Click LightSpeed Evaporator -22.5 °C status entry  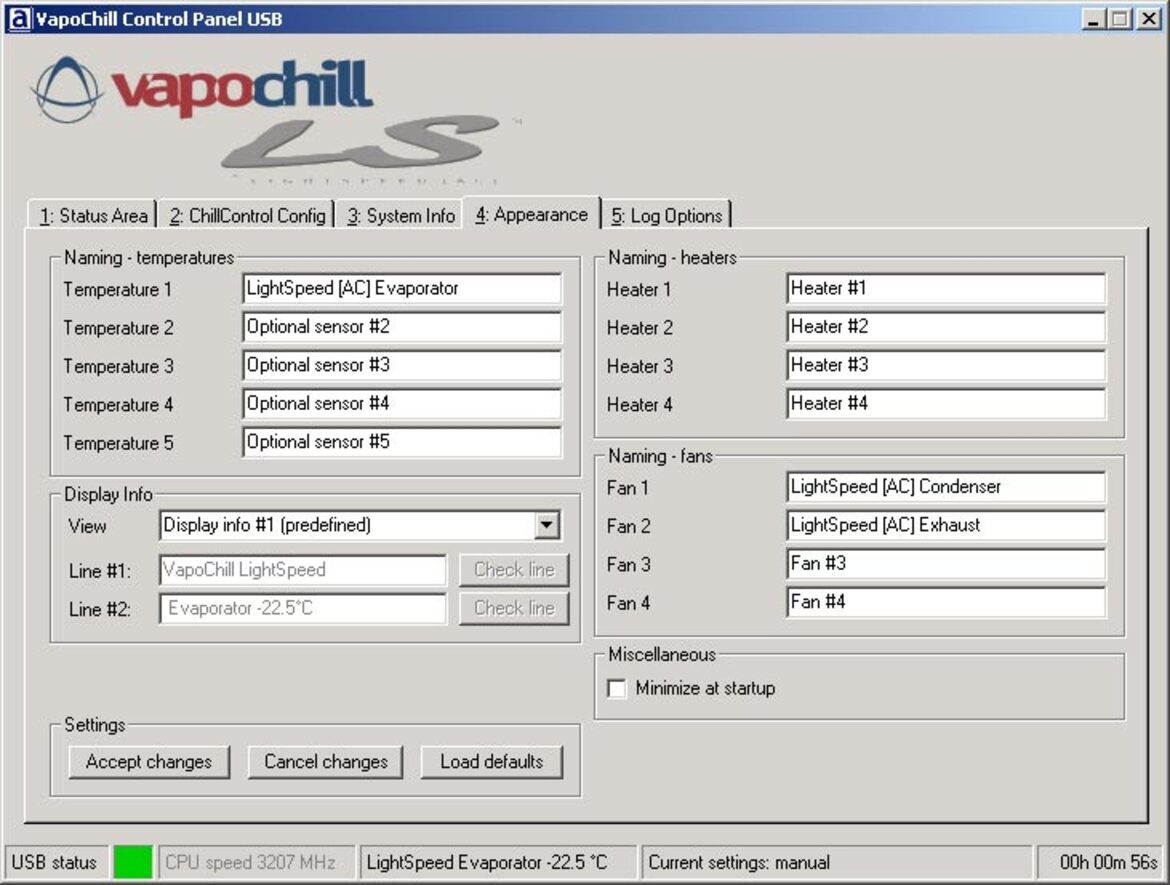[498, 862]
